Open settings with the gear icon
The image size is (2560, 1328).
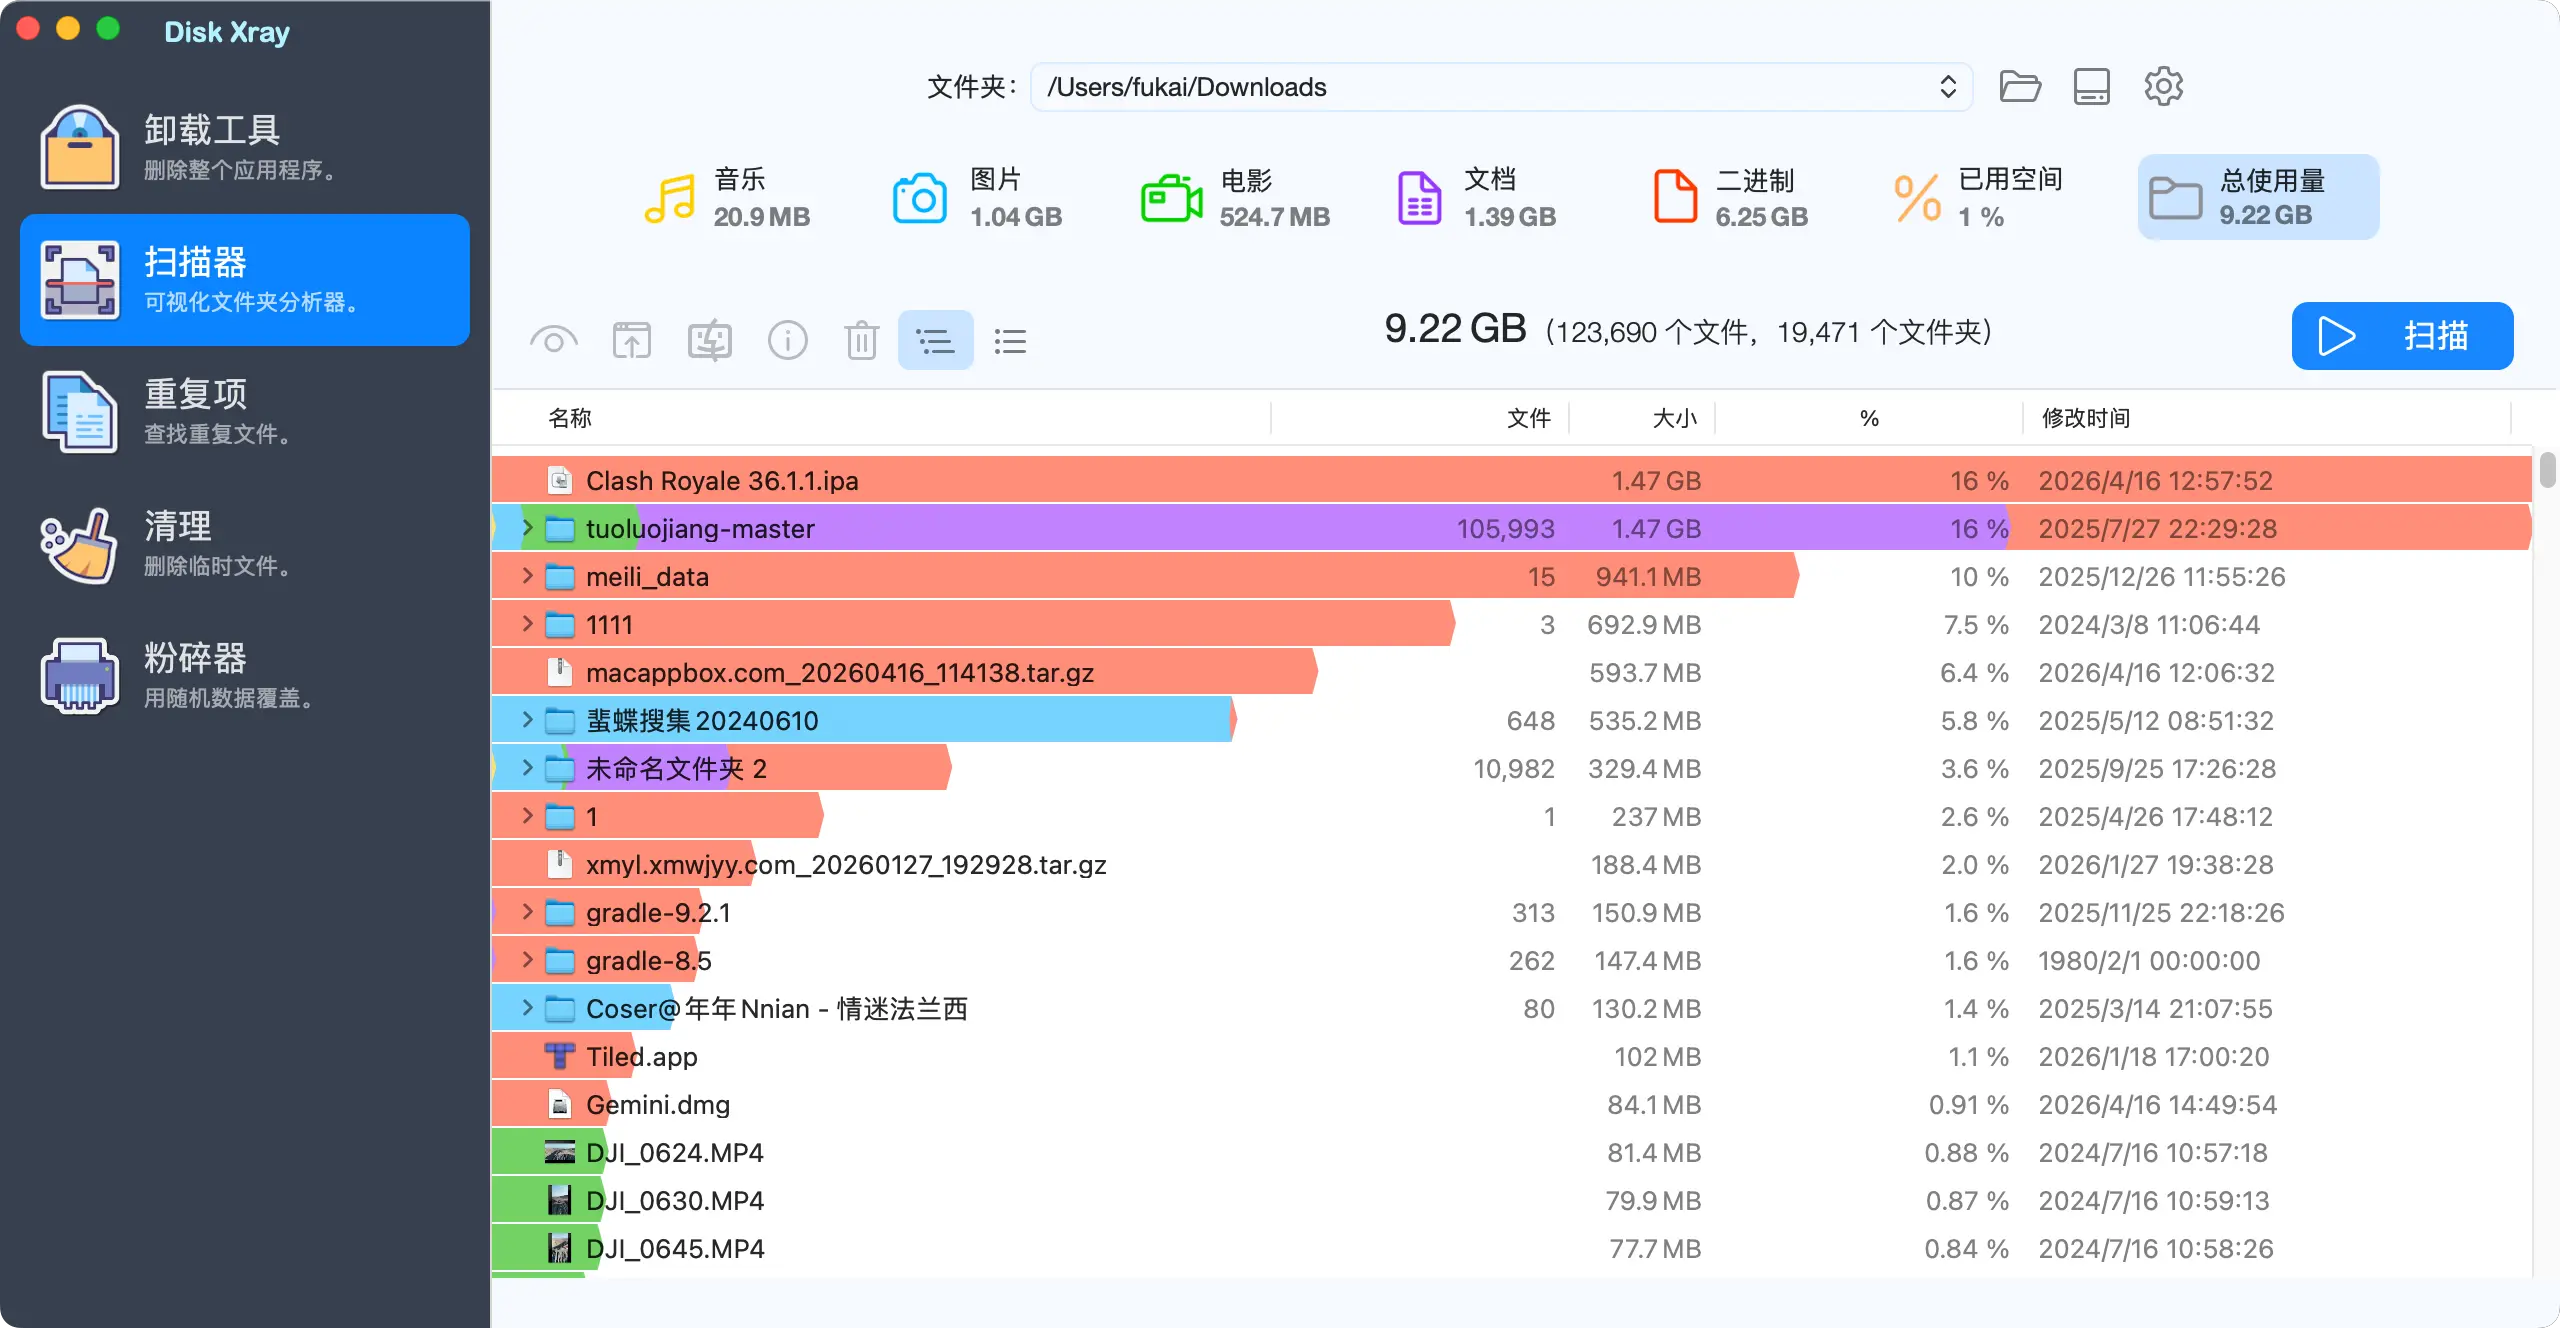2163,87
